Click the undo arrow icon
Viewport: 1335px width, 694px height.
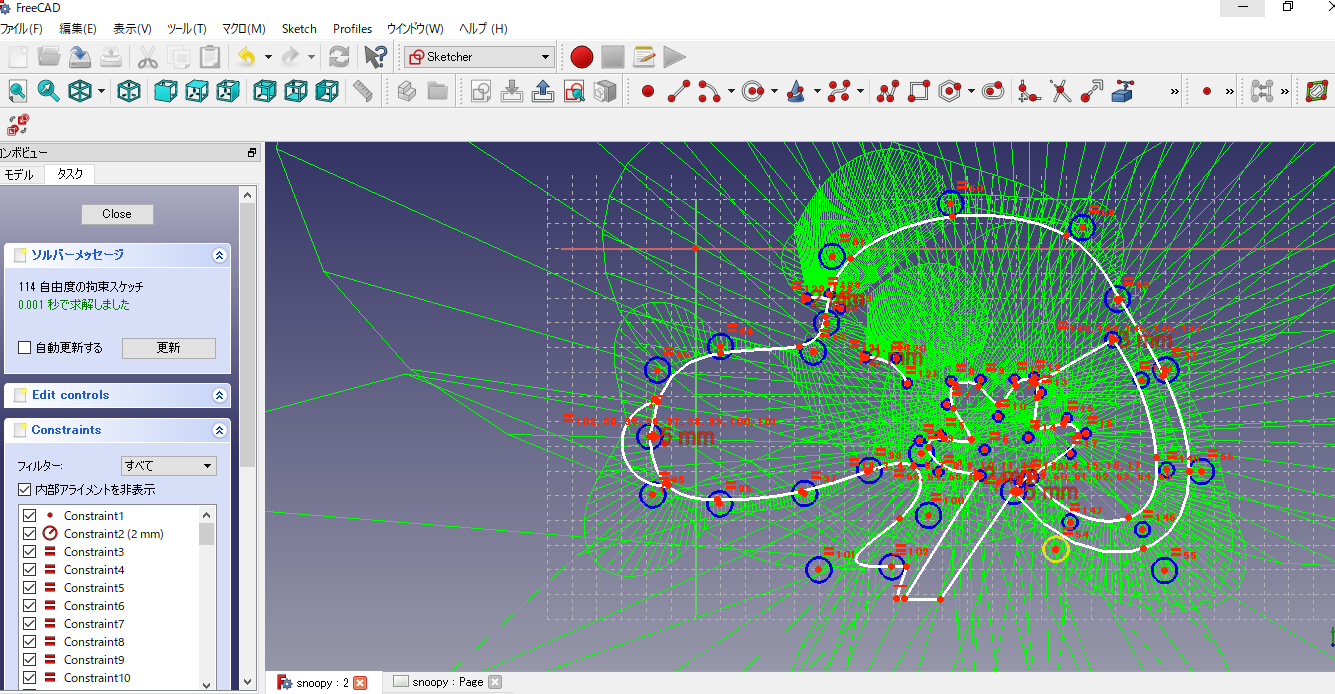coord(246,57)
